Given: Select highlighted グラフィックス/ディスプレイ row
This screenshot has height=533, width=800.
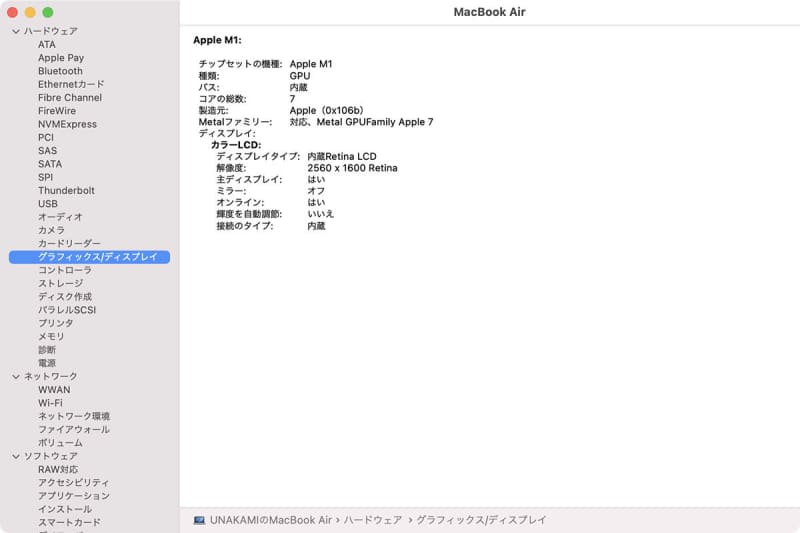Looking at the screenshot, I should [x=89, y=257].
